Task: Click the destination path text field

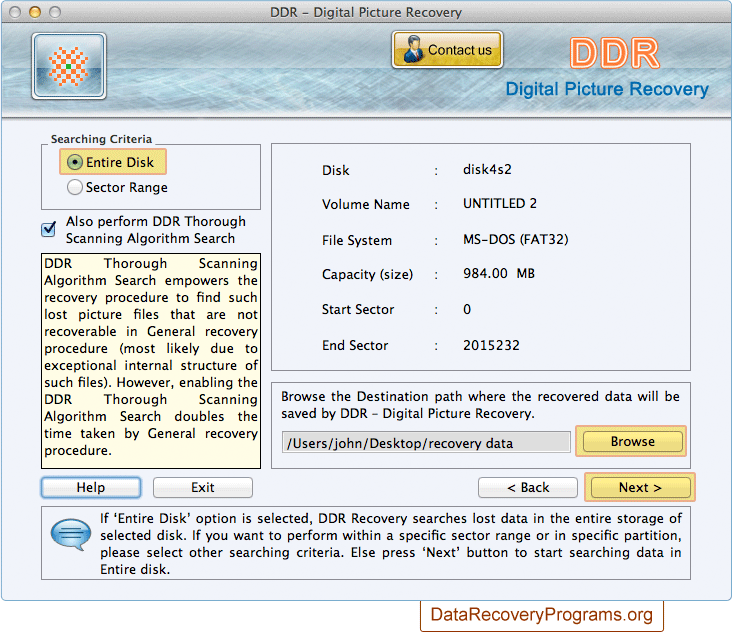Action: 426,442
